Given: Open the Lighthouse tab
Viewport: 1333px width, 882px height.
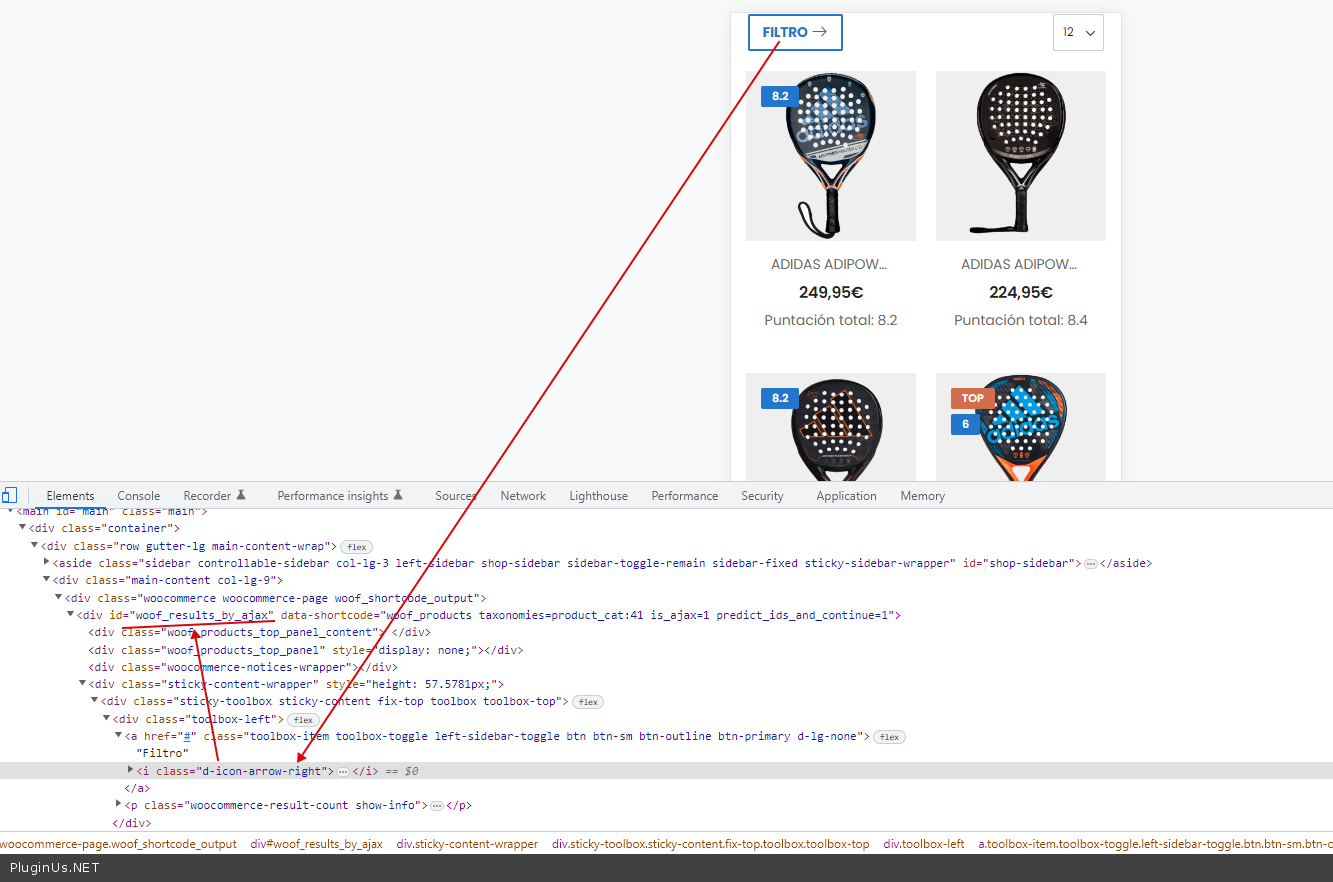Looking at the screenshot, I should click(x=599, y=496).
